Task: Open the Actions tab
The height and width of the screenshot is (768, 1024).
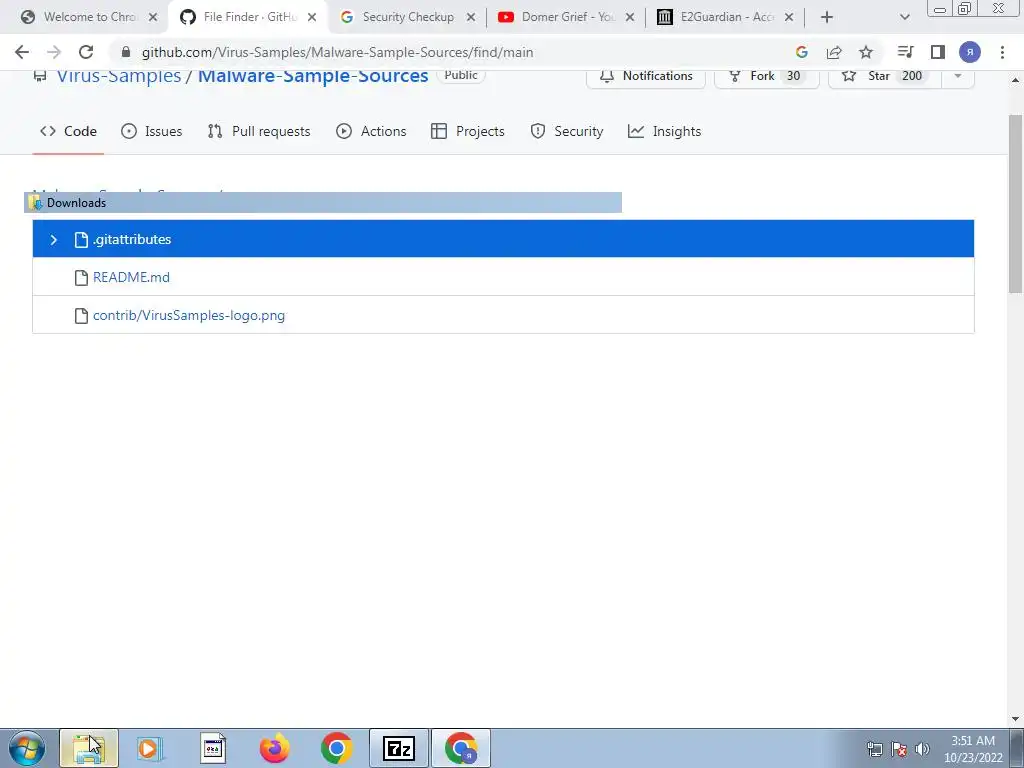Action: coord(371,131)
